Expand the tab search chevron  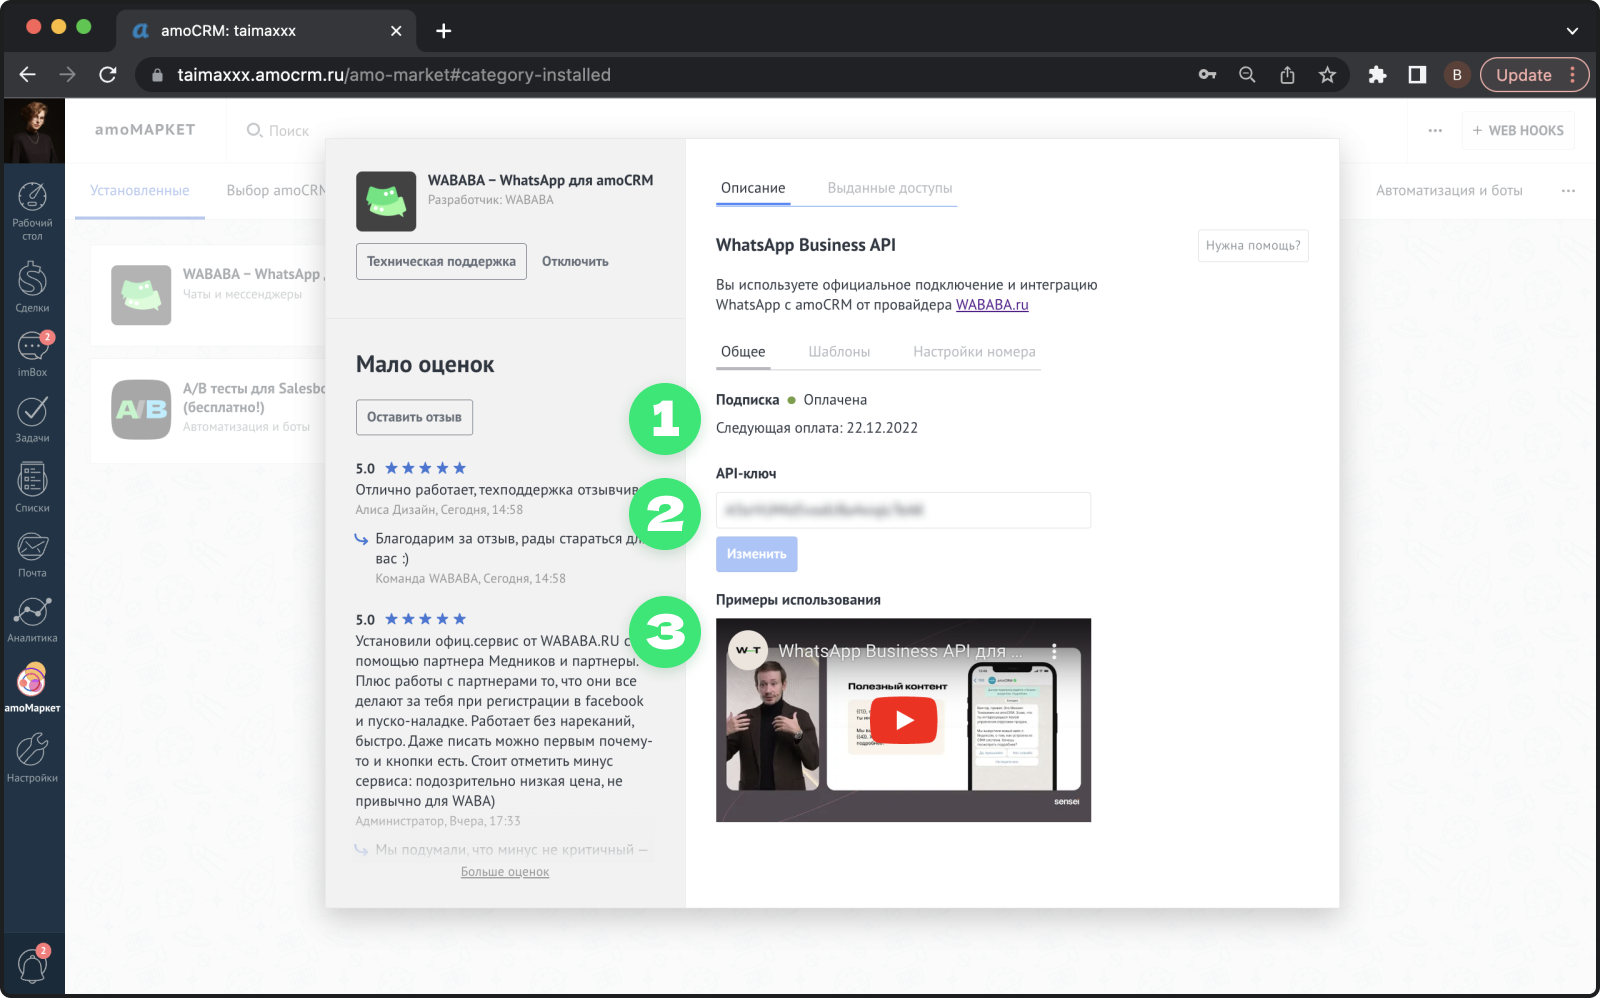(1572, 31)
